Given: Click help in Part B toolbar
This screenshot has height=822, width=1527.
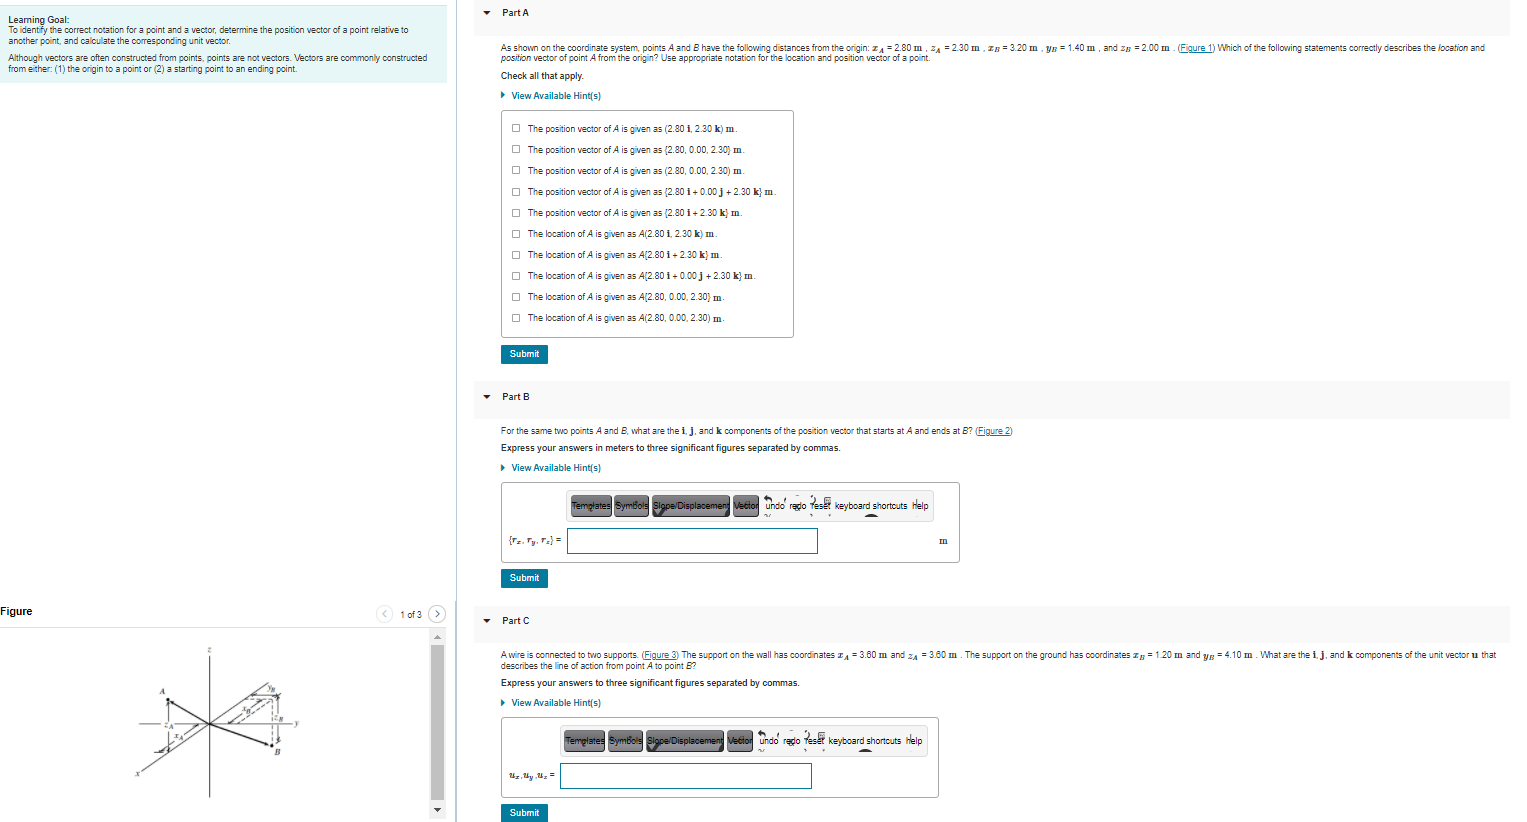Looking at the screenshot, I should (x=920, y=506).
